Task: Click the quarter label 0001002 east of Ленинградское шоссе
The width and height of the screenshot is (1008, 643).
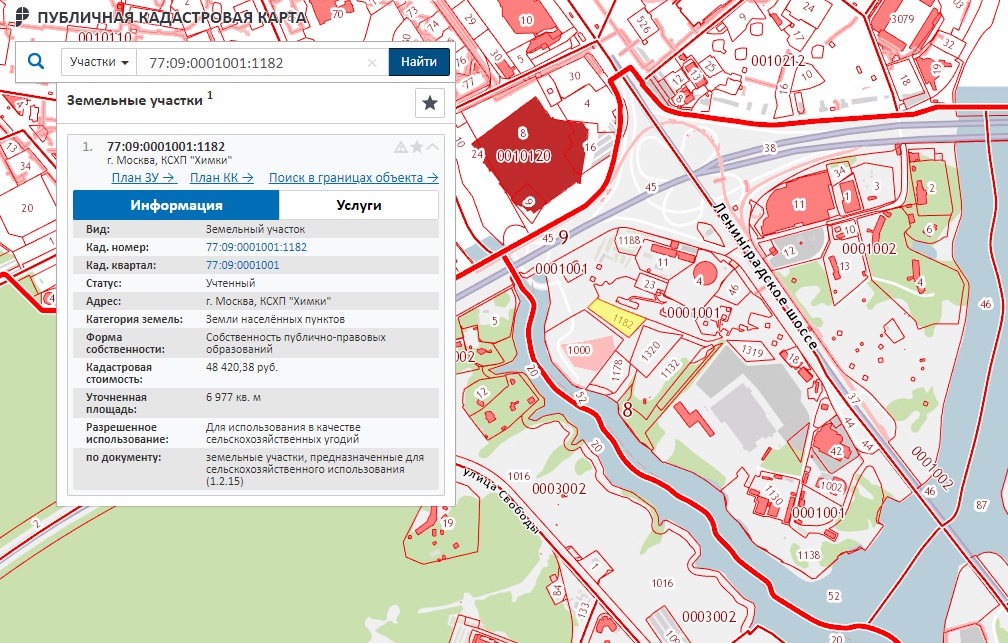Action: point(869,249)
